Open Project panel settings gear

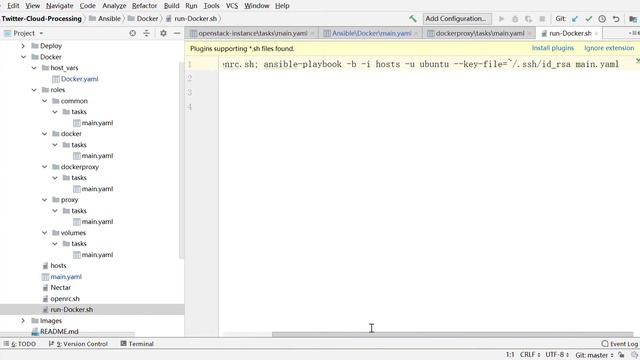pyautogui.click(x=163, y=33)
